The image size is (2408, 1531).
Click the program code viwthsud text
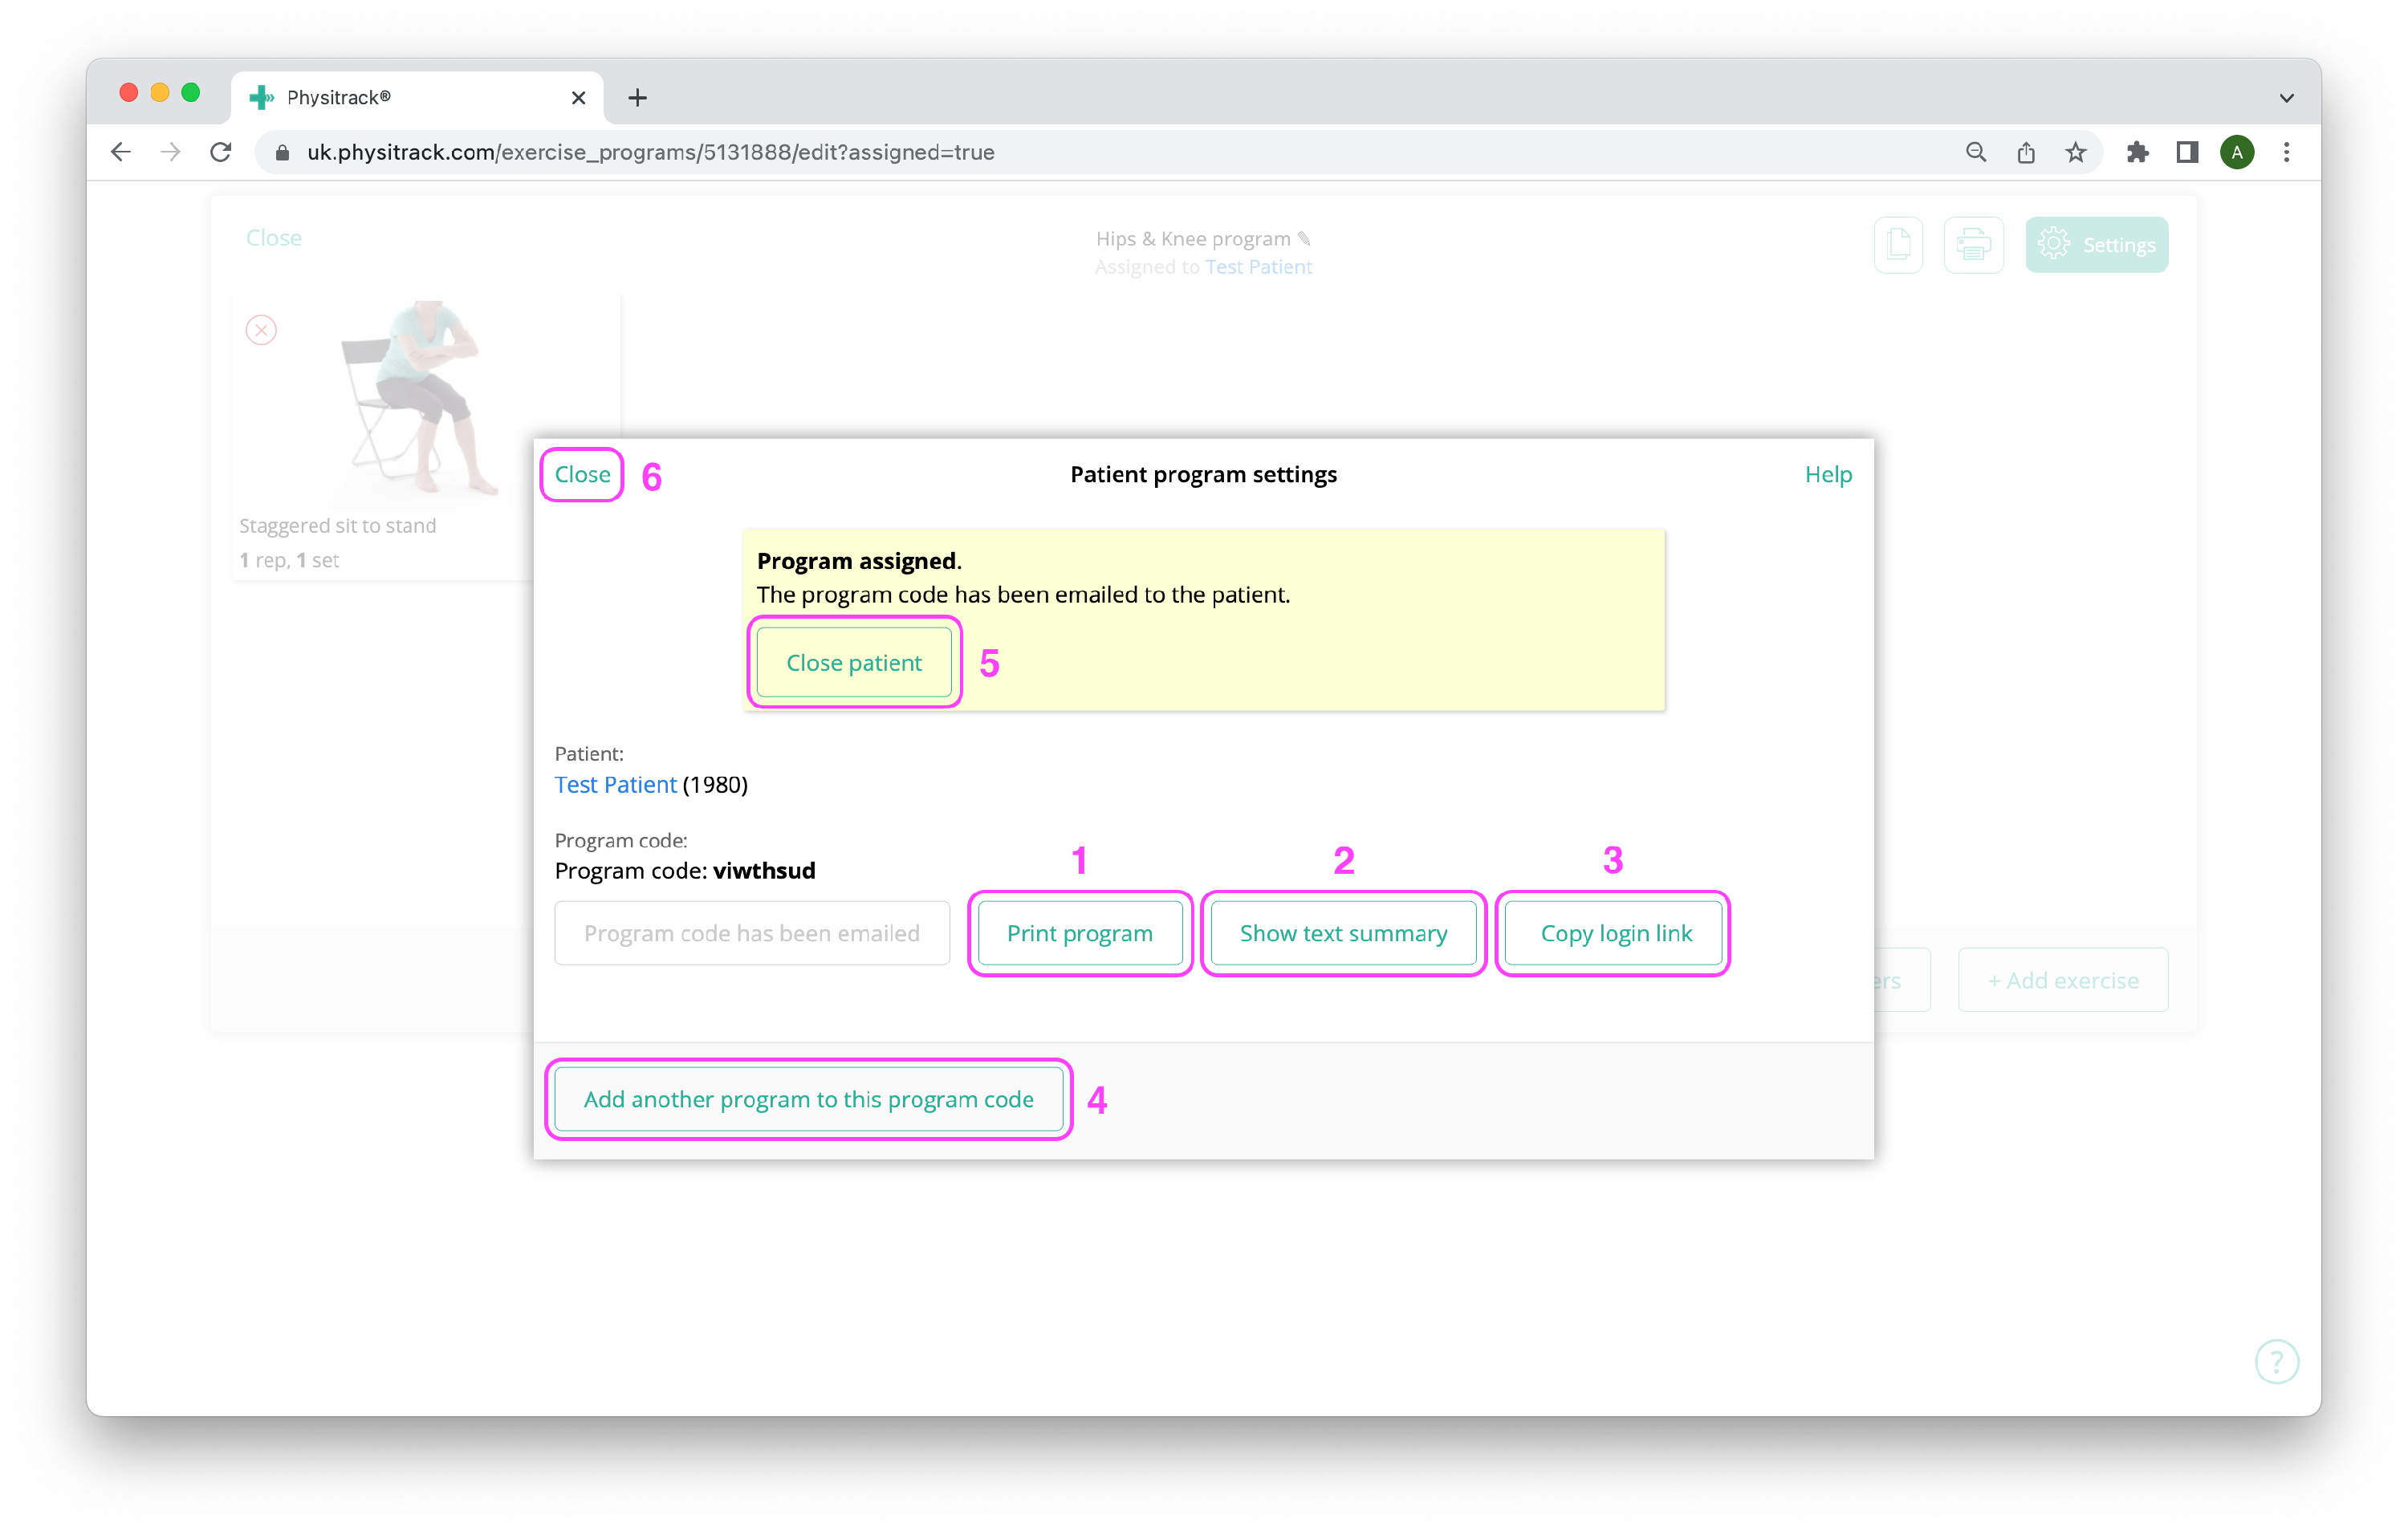pyautogui.click(x=764, y=870)
